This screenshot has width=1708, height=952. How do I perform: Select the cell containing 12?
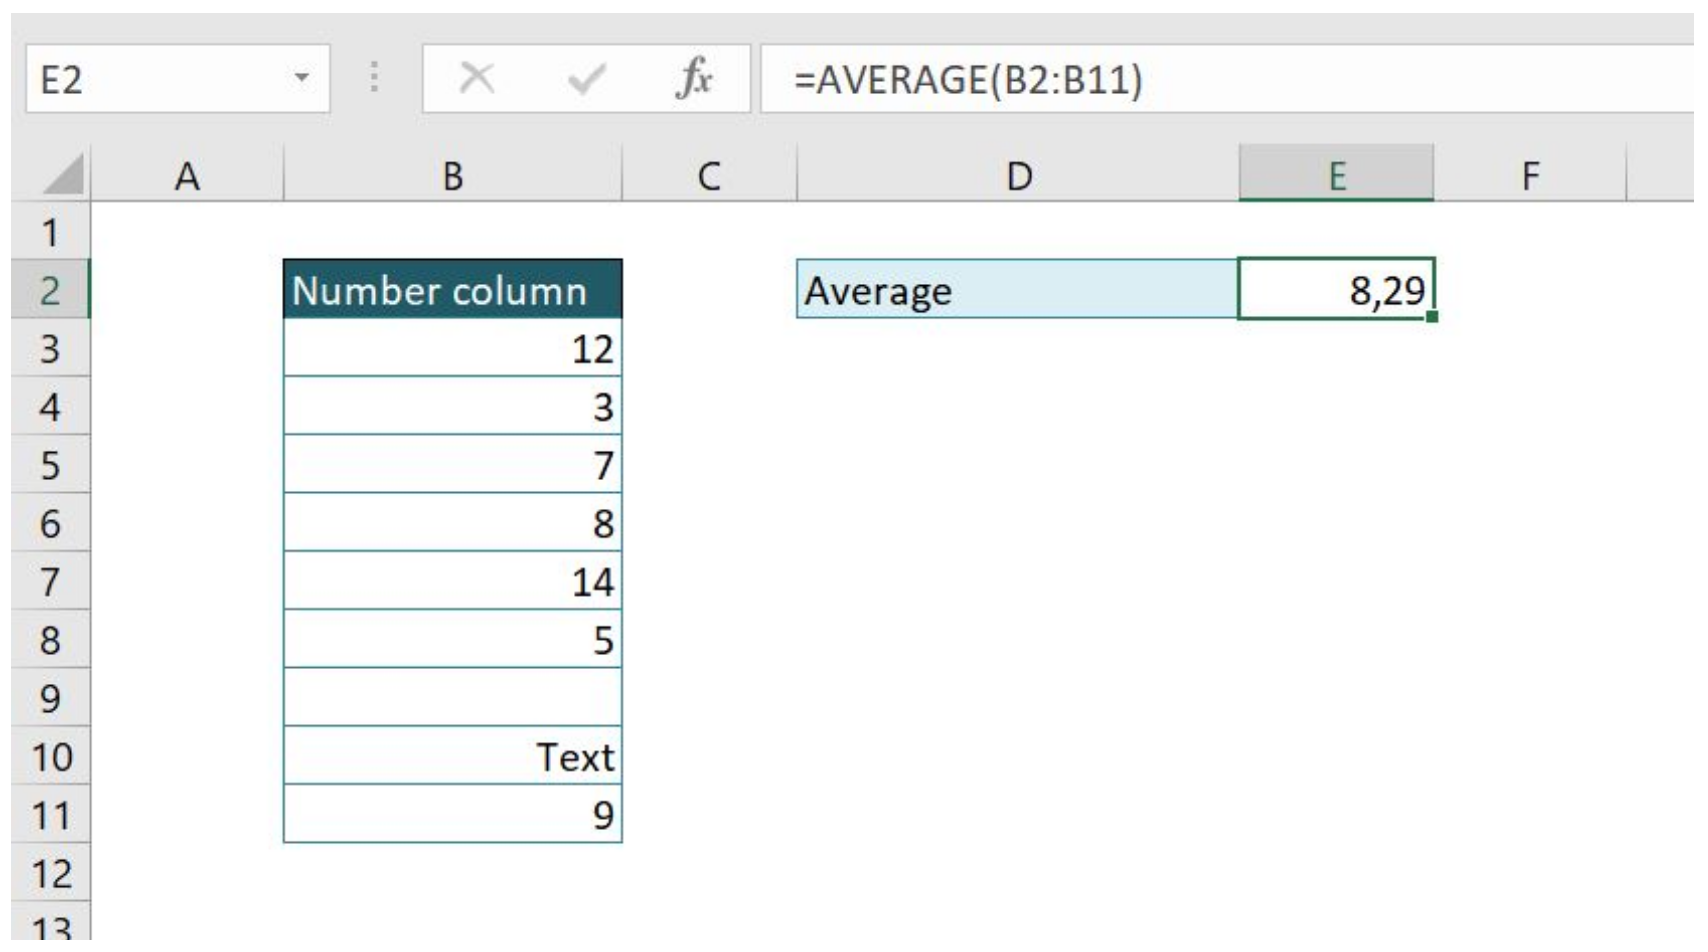coord(455,347)
